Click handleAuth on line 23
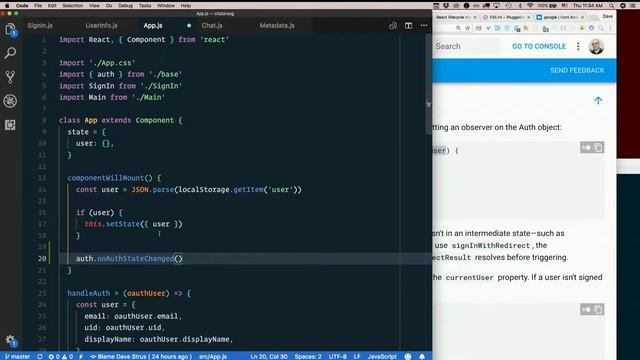640x360 pixels. tap(89, 293)
